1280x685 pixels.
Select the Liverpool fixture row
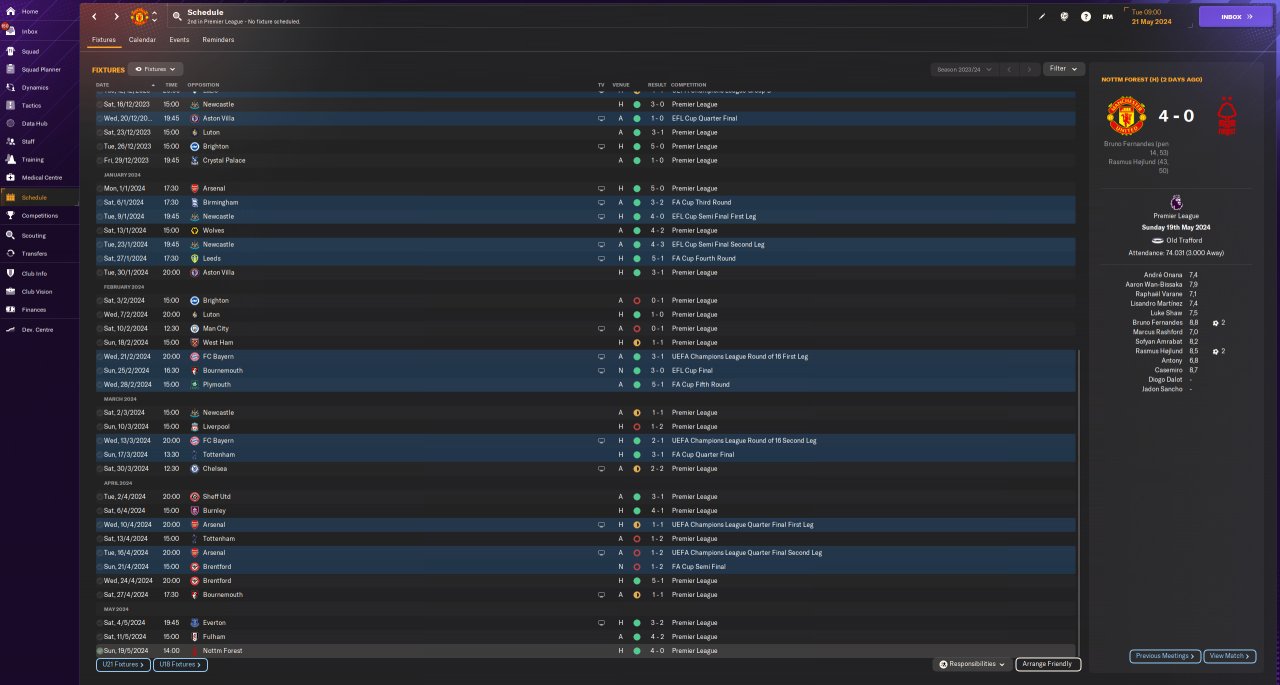(585, 427)
